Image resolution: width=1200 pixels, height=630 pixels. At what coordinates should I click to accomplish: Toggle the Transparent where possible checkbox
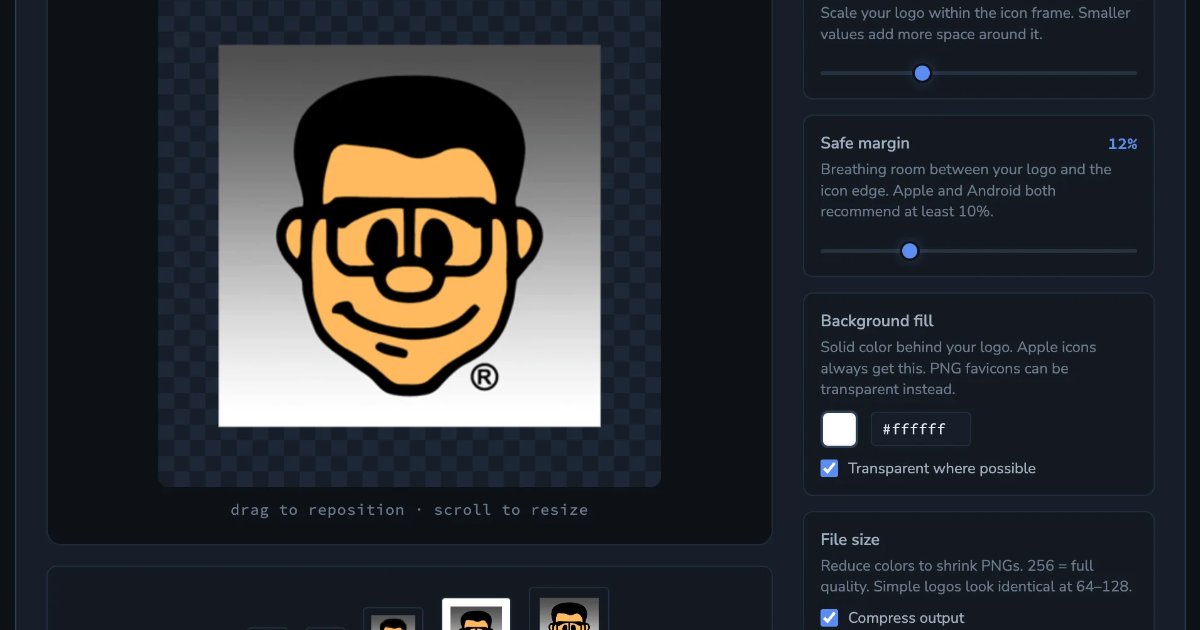829,468
